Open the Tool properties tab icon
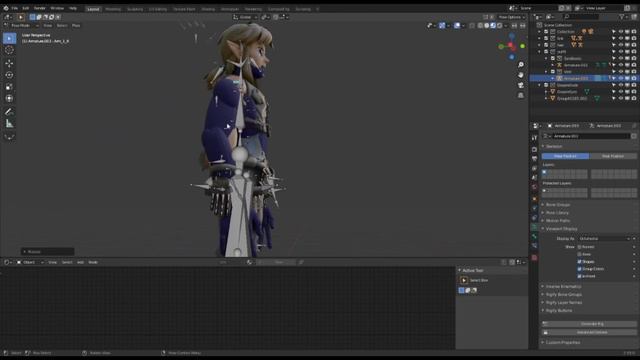The width and height of the screenshot is (640, 360). (x=534, y=139)
